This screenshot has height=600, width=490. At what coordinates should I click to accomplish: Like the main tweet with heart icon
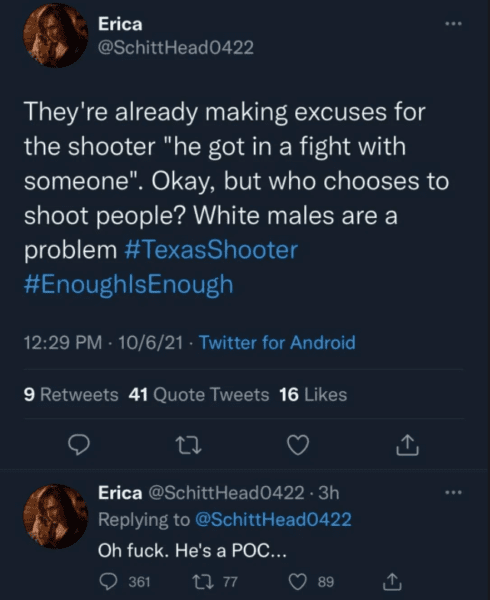(298, 445)
